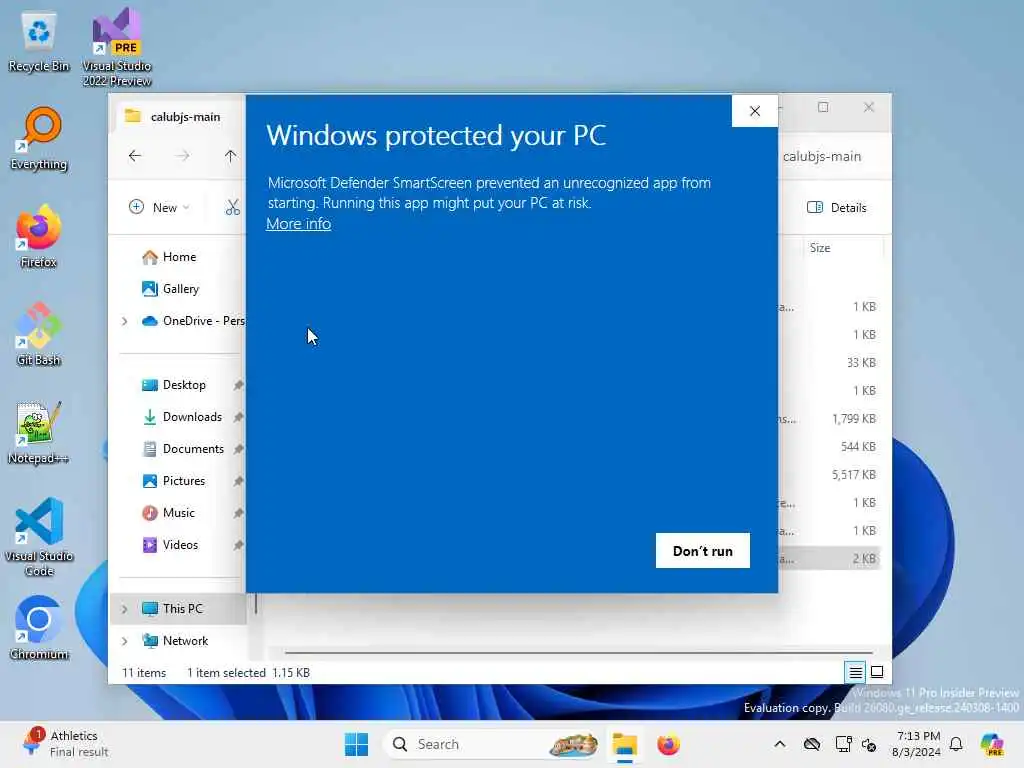
Task: Open the Athletics news widget
Action: [65, 744]
